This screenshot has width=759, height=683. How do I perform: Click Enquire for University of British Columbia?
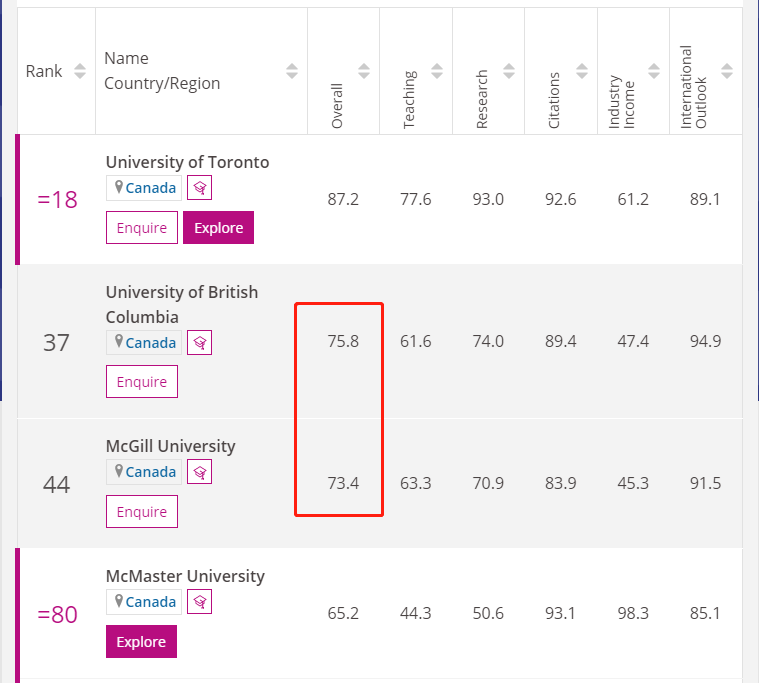point(142,381)
